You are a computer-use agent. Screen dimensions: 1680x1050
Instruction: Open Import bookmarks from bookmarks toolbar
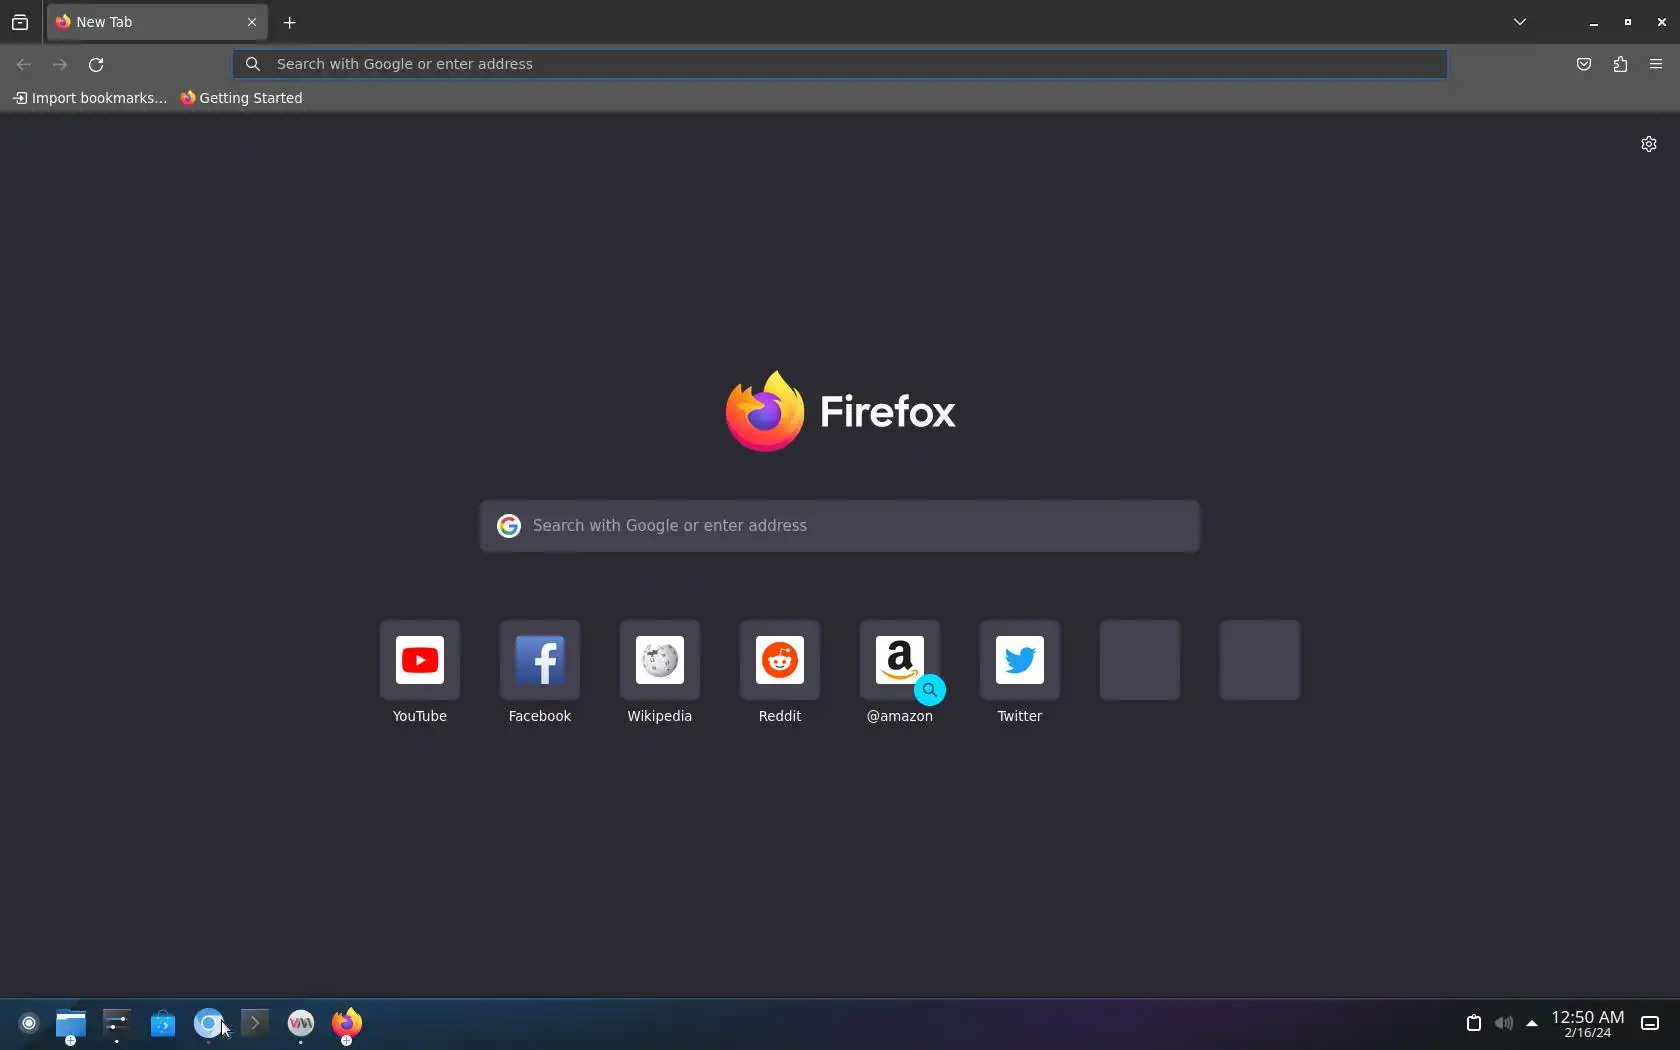[x=90, y=98]
